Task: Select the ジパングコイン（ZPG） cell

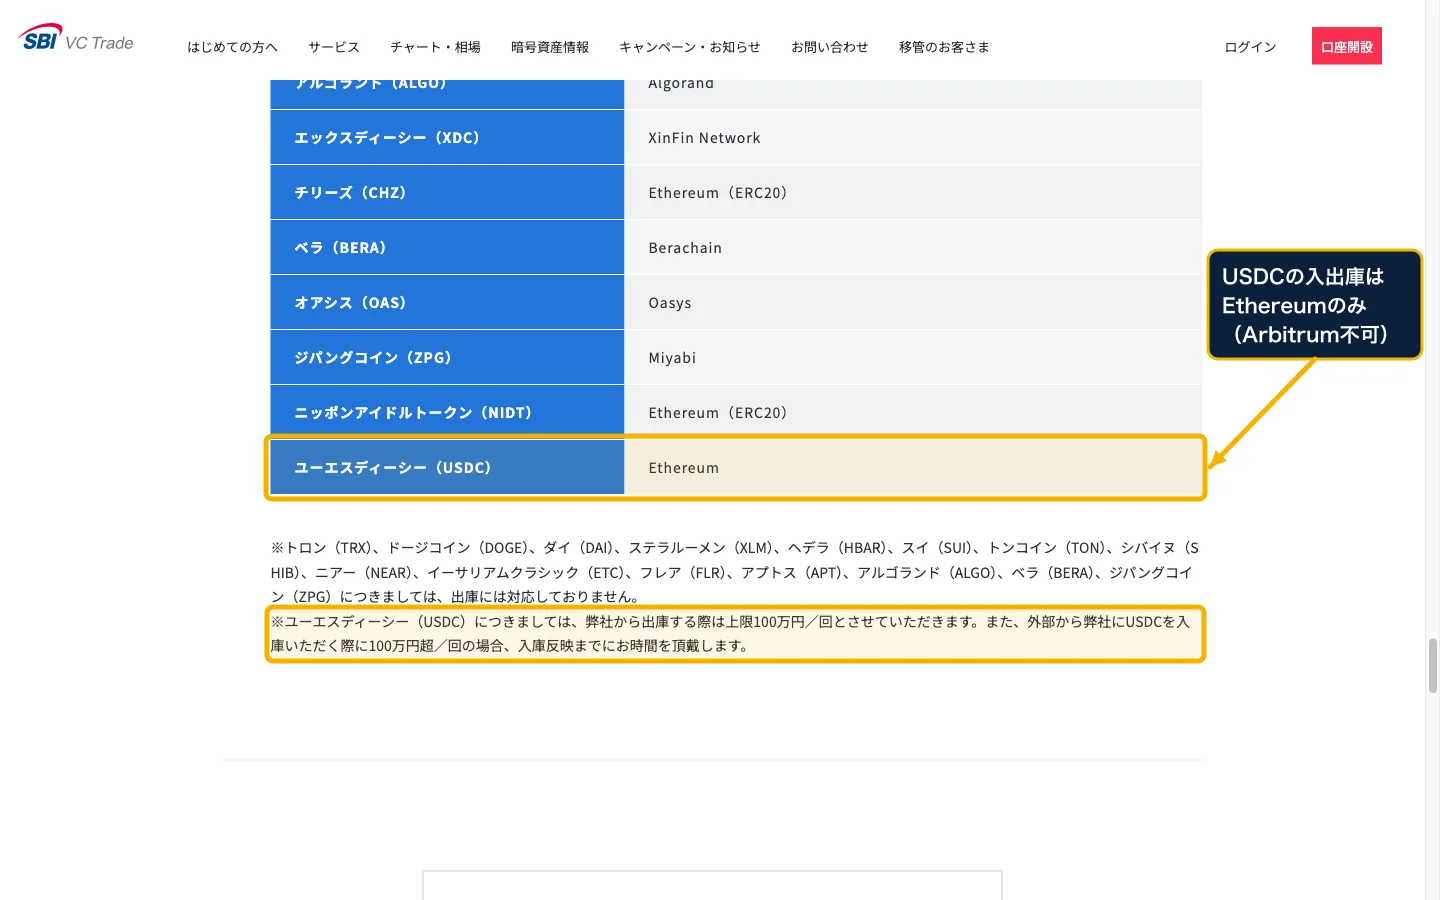Action: [447, 357]
